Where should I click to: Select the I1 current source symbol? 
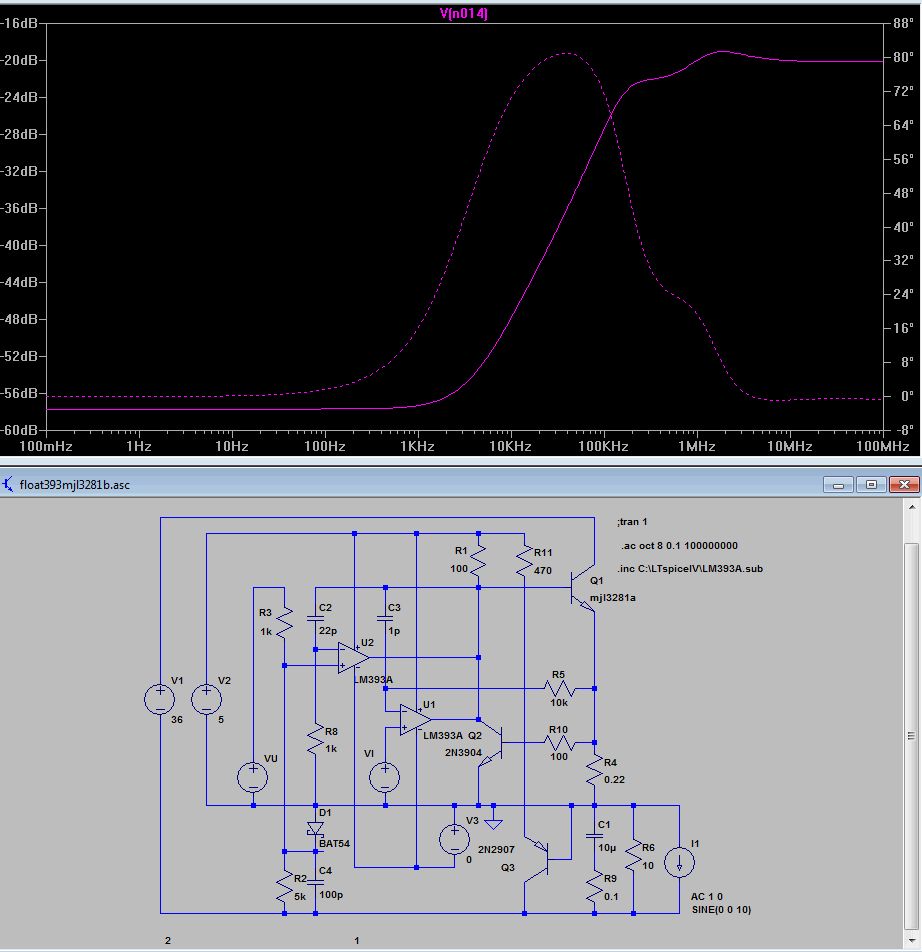(680, 862)
